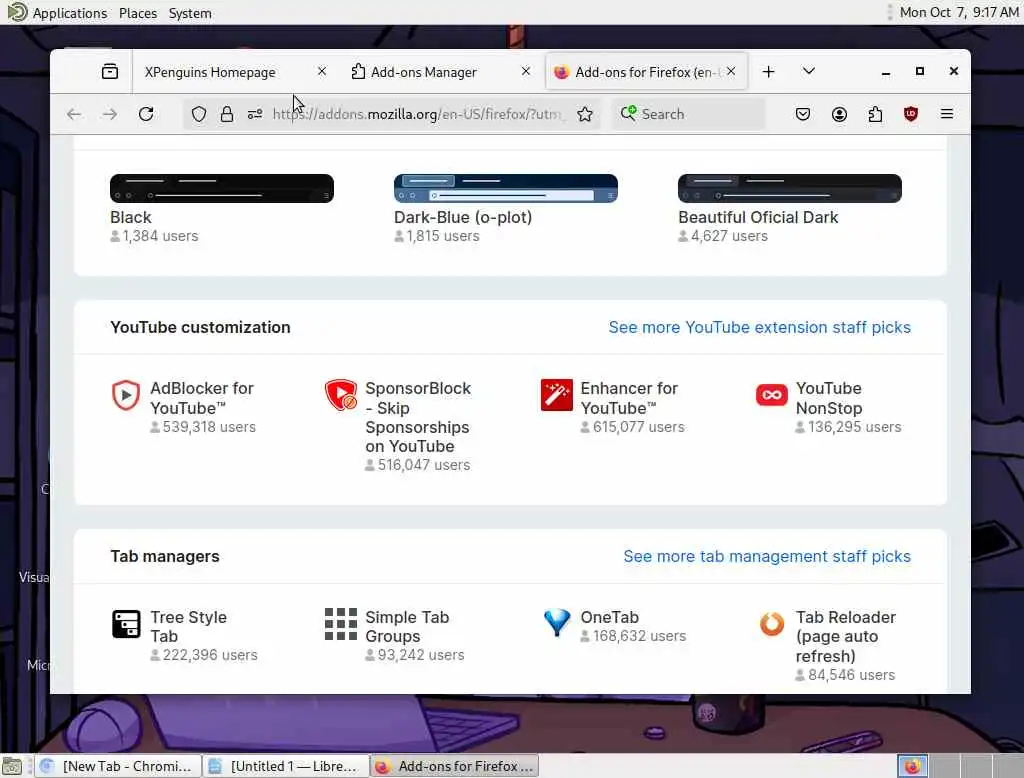Click Enhancer for YouTube wand icon
Screen dimensions: 1024x778
click(x=556, y=395)
